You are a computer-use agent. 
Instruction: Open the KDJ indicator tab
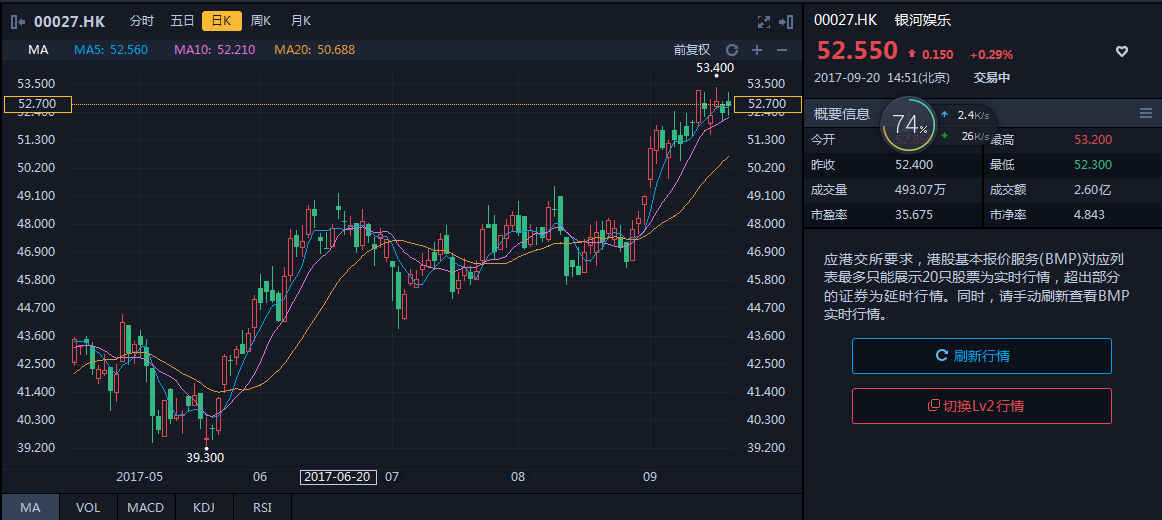point(204,508)
